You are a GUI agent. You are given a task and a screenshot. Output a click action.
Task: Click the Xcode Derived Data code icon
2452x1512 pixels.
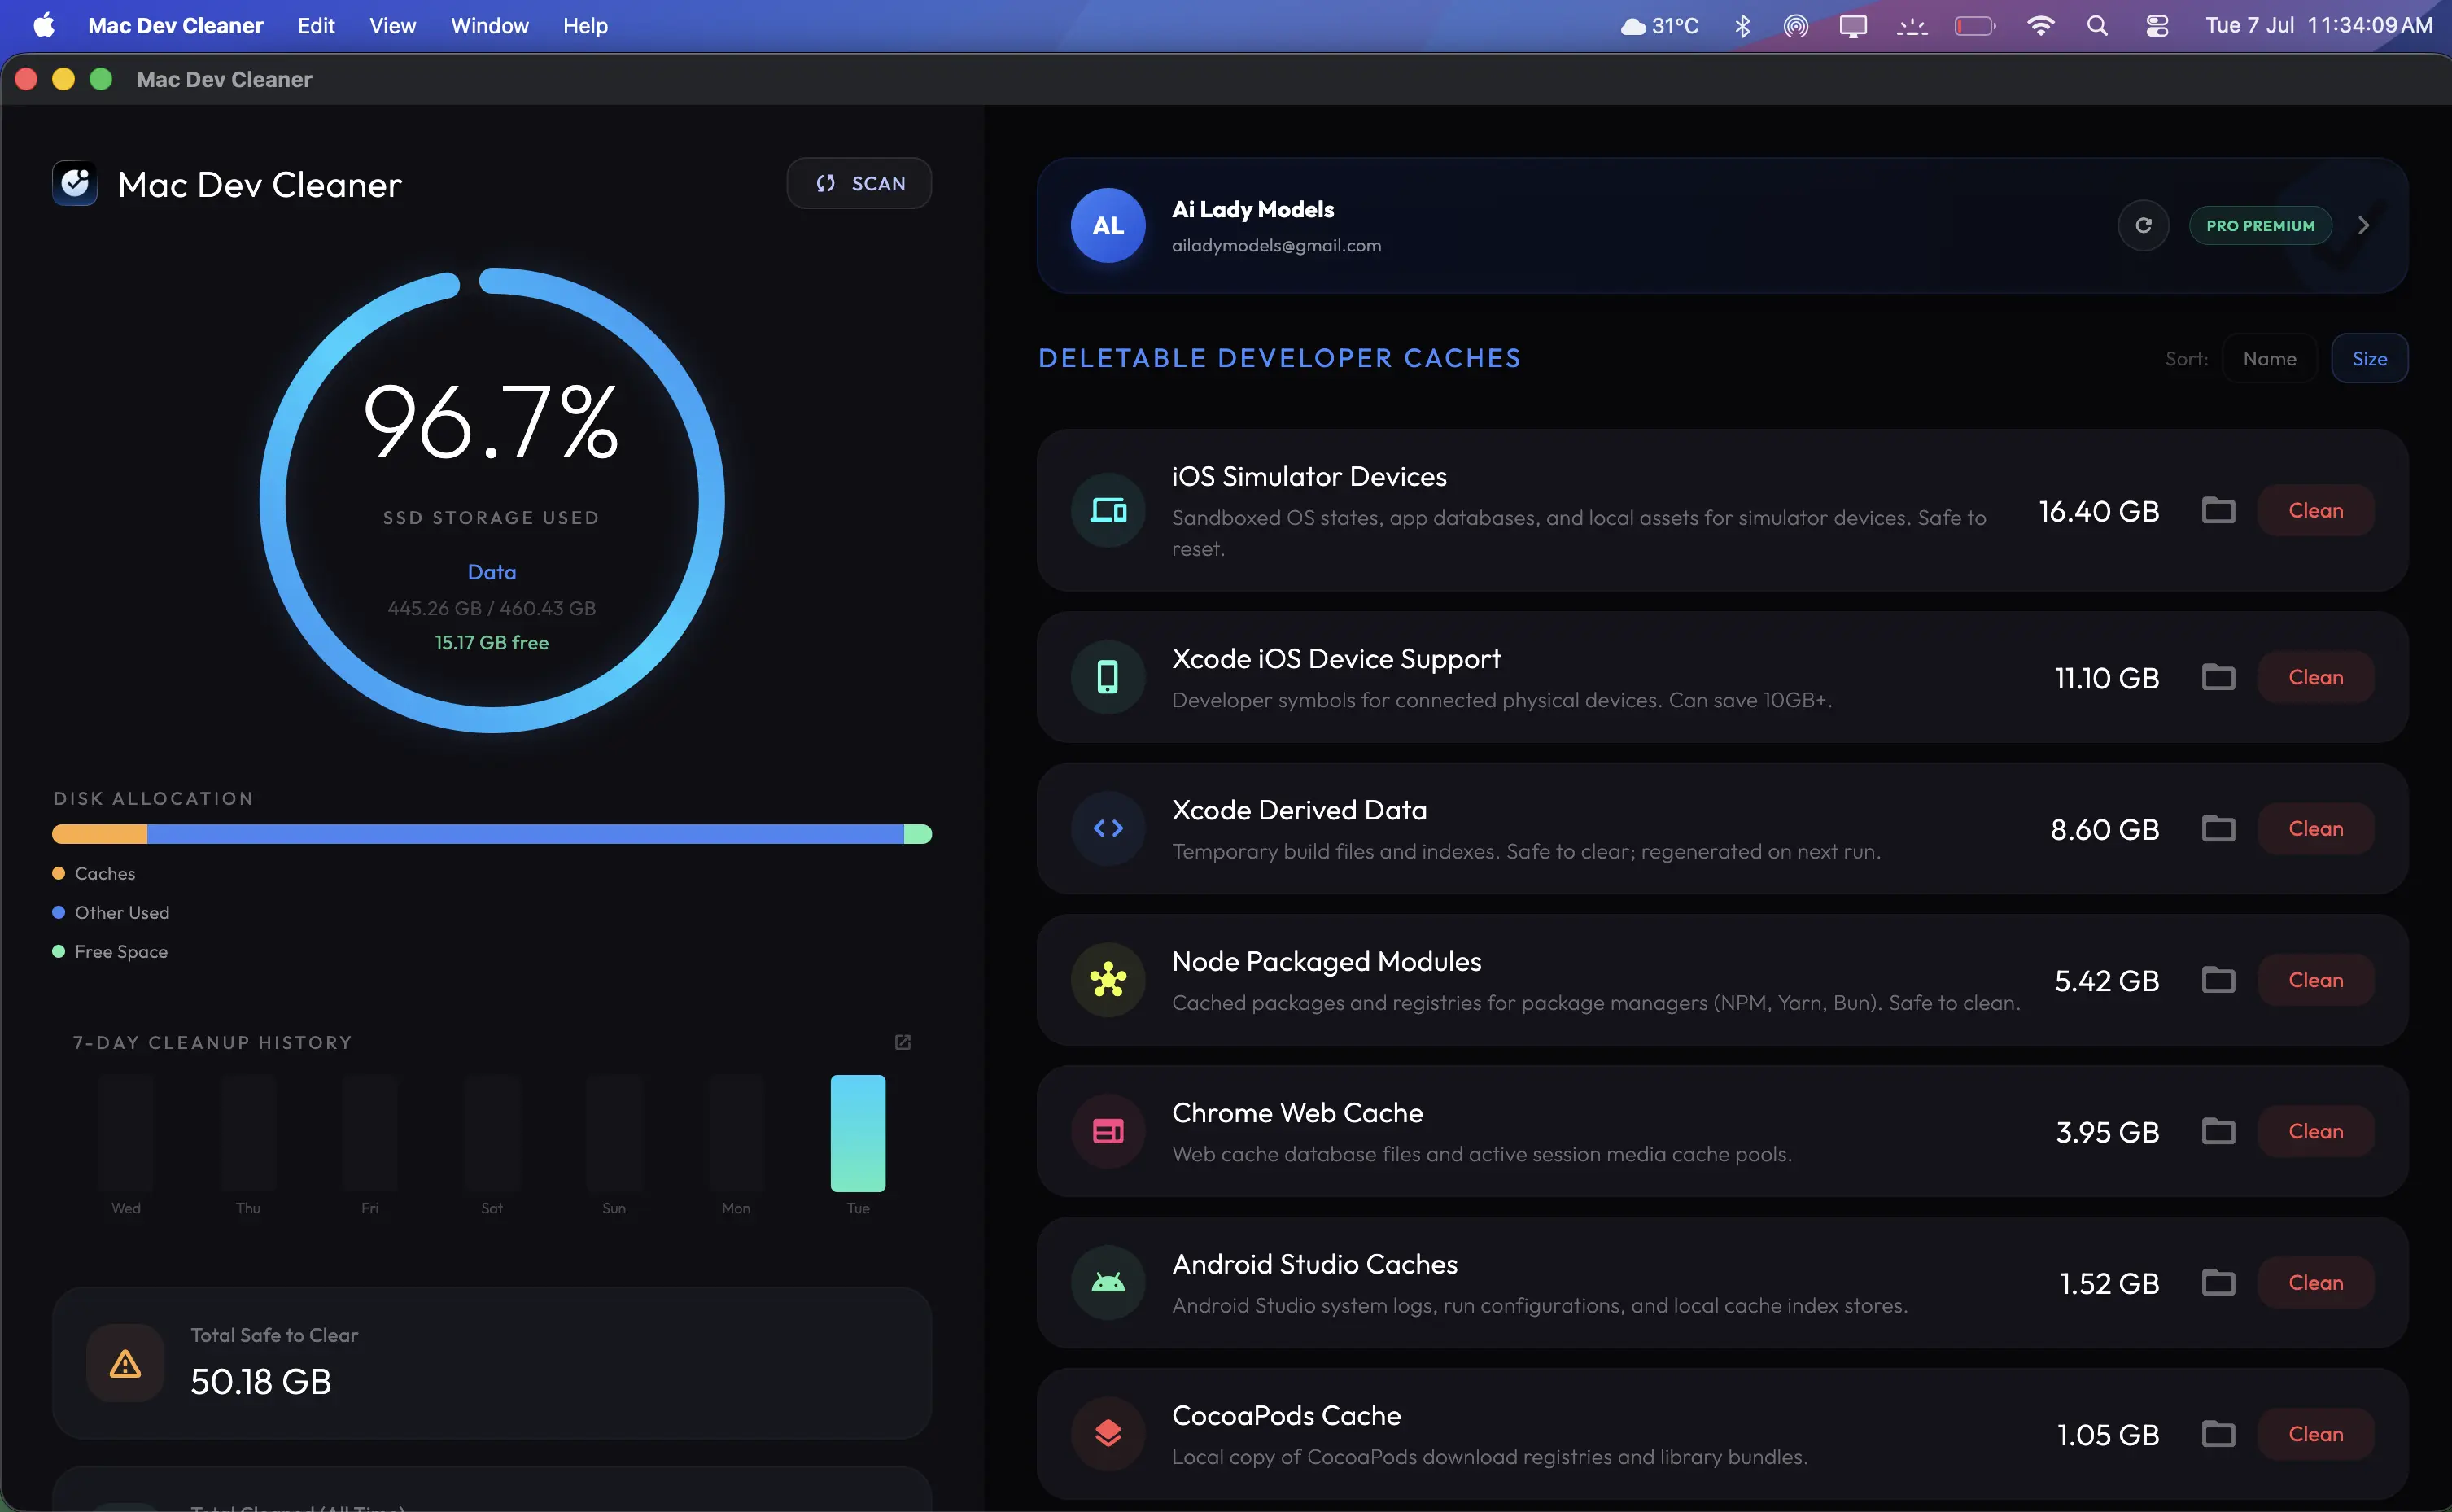(x=1108, y=829)
